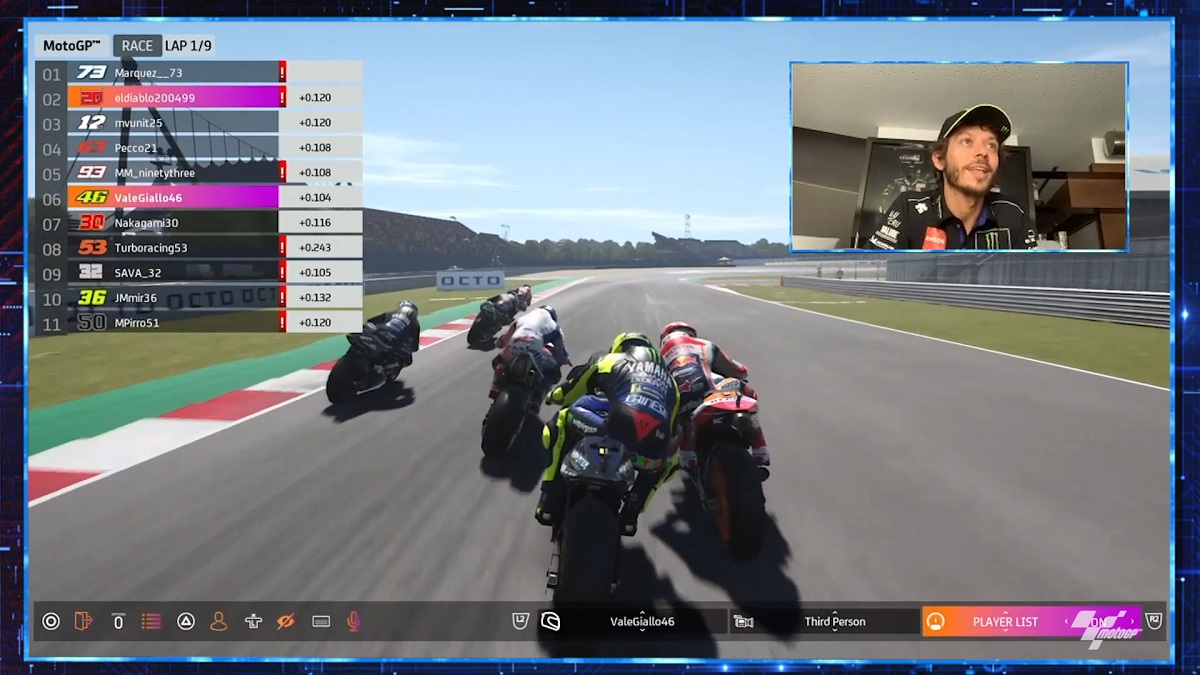Click the L2 trigger icon
Viewport: 1200px width, 675px height.
[x=520, y=621]
